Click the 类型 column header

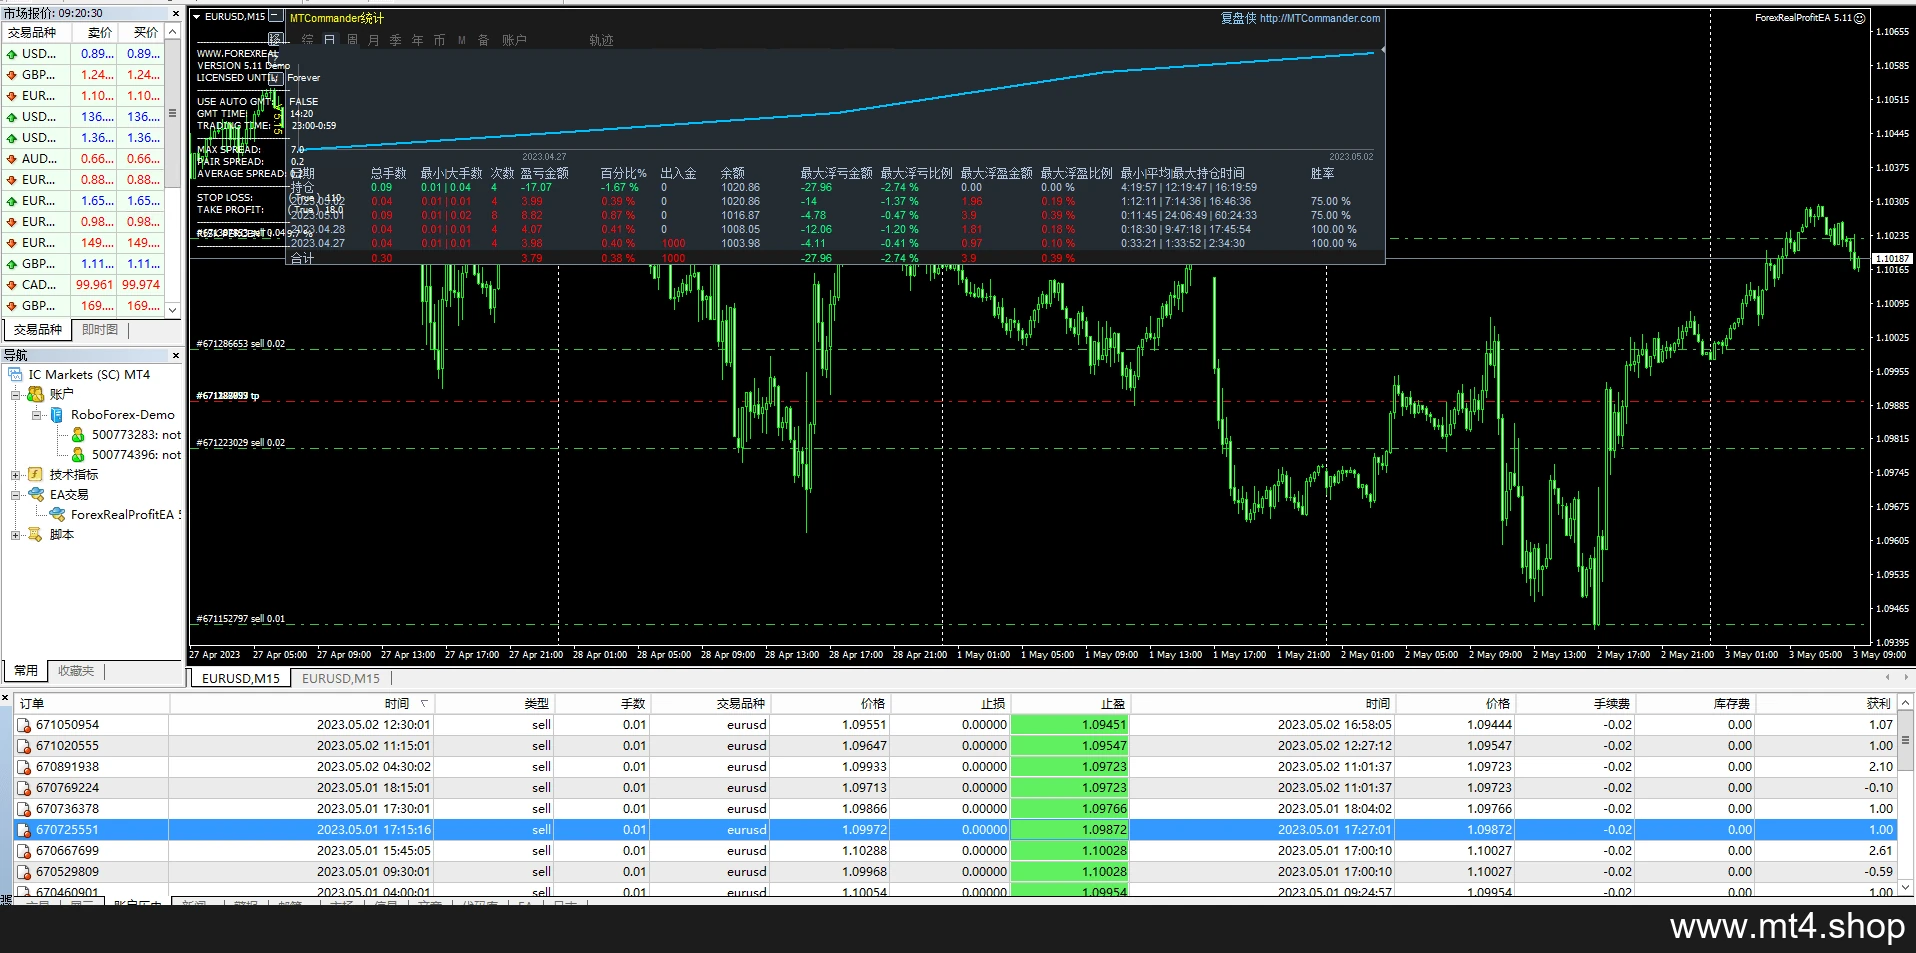[493, 704]
